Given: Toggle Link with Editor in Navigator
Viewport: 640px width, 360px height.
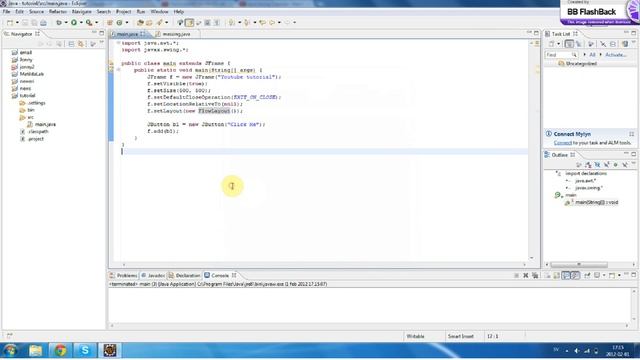Looking at the screenshot, I should [x=81, y=44].
